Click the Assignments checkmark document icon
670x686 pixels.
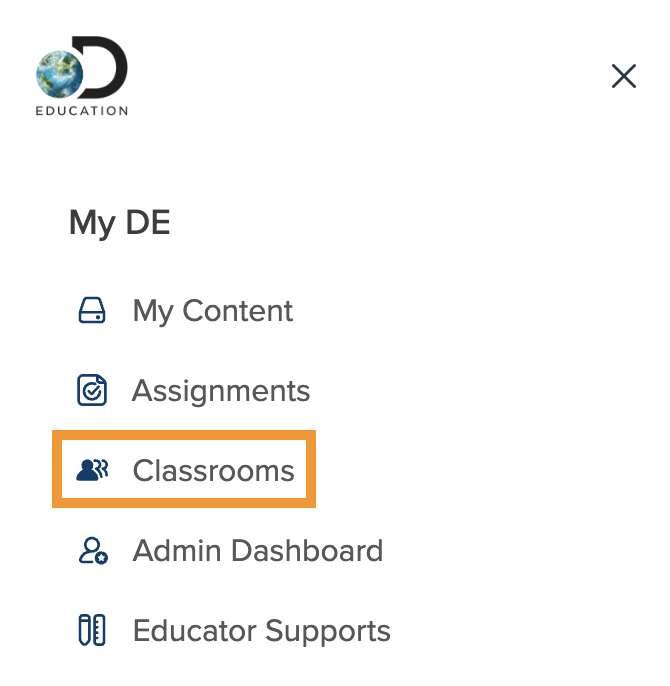tap(92, 390)
